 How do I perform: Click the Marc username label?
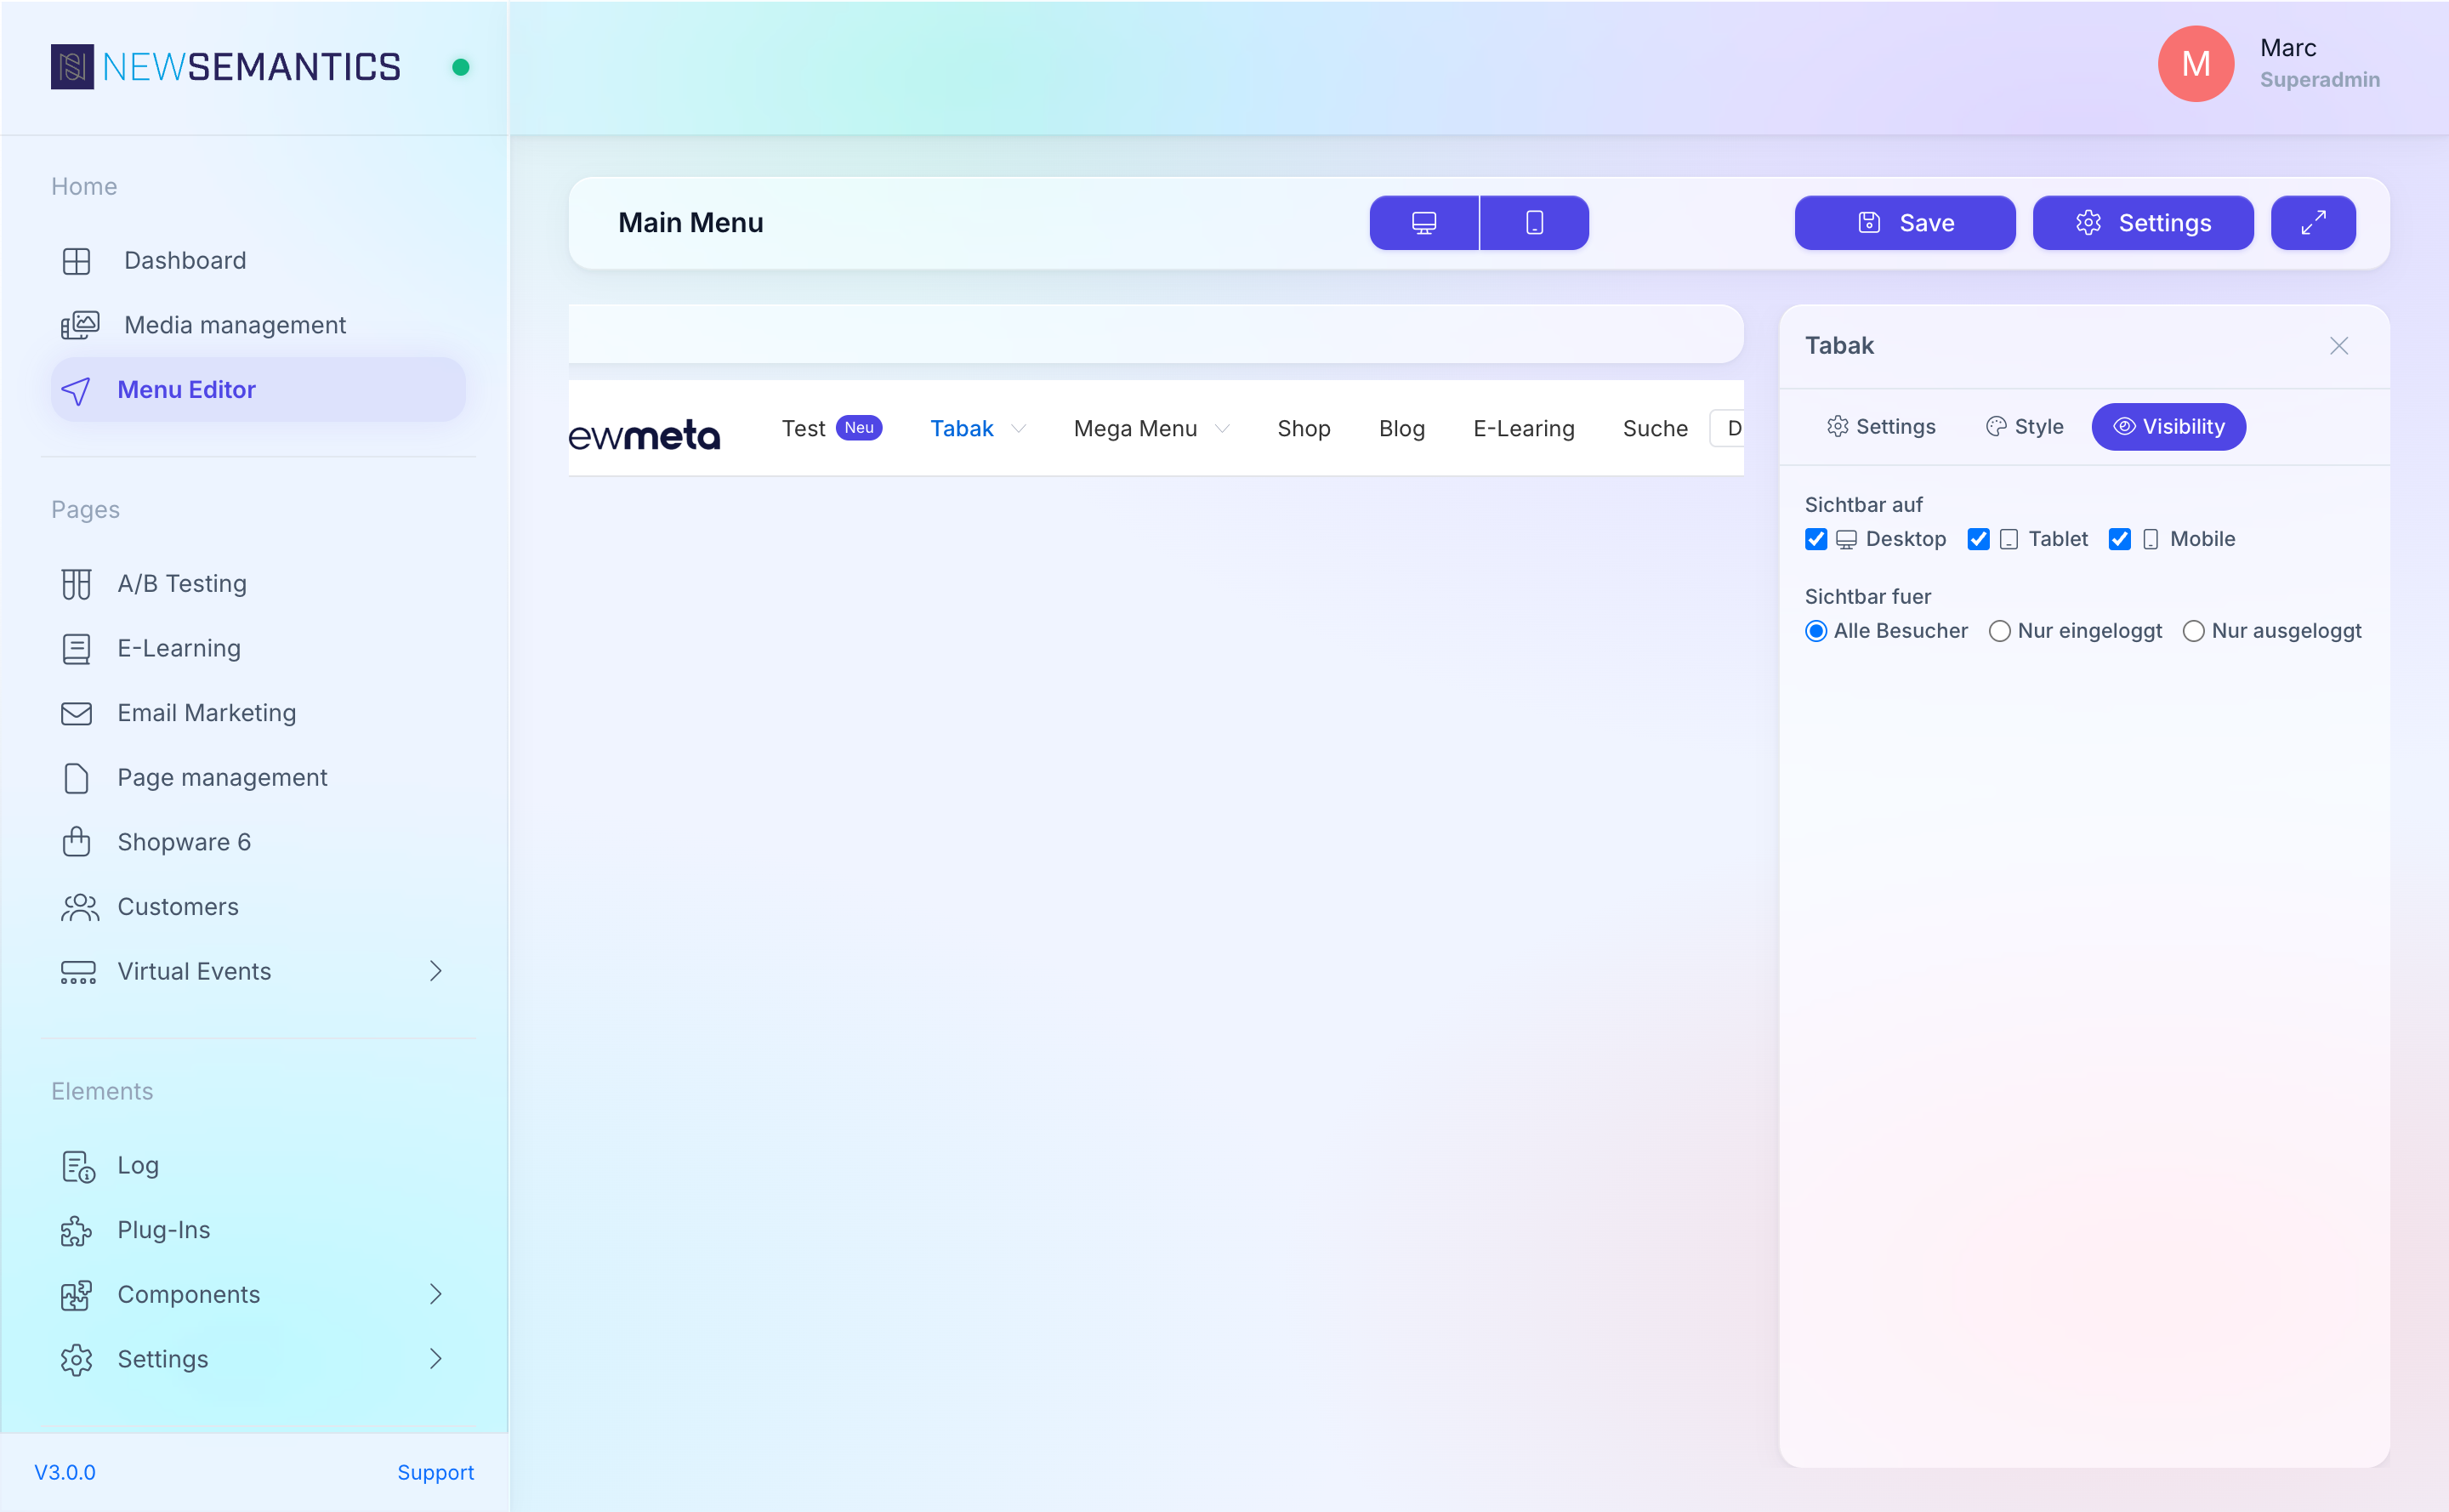2288,48
